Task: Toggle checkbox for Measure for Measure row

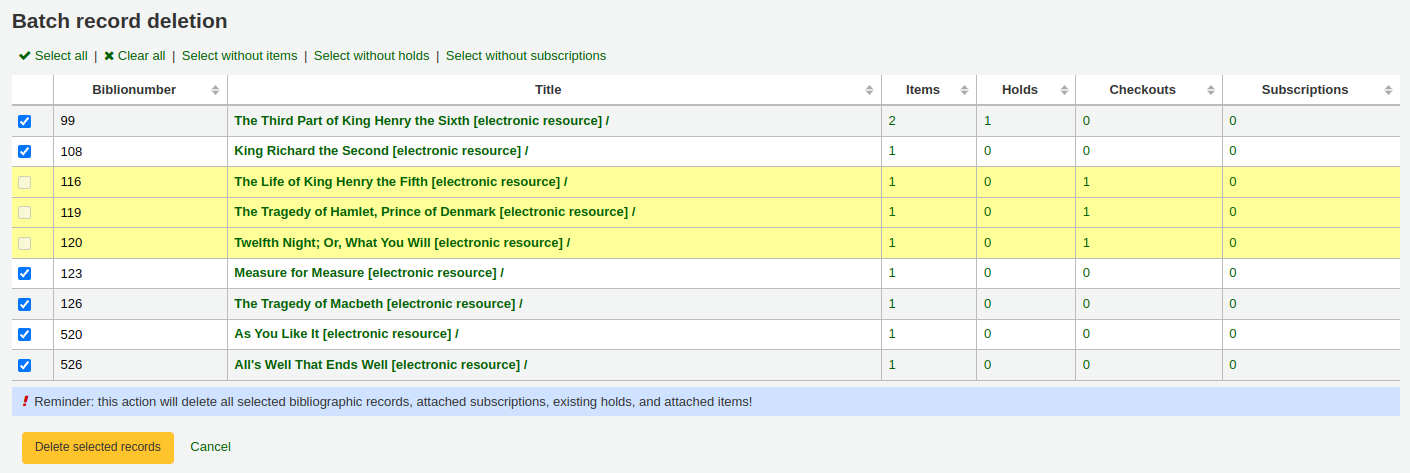Action: pyautogui.click(x=25, y=273)
